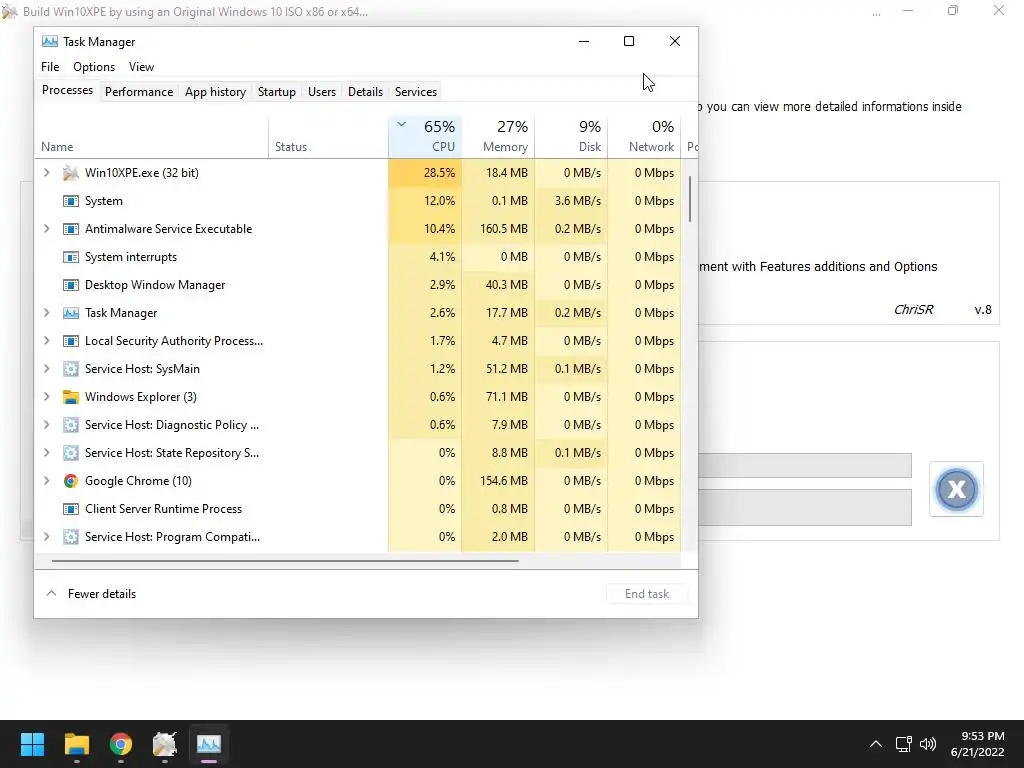Switch to the Startup tab
Image resolution: width=1024 pixels, height=768 pixels.
coord(277,92)
